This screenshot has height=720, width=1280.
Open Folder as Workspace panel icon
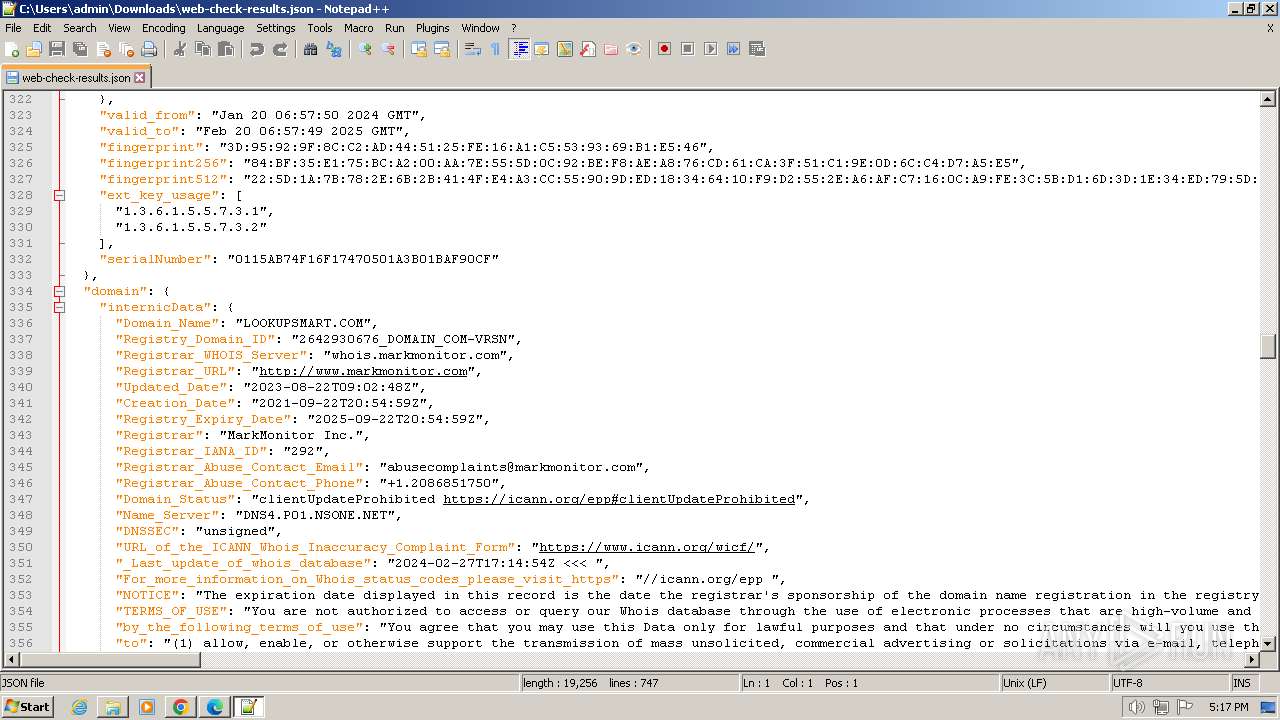(611, 49)
